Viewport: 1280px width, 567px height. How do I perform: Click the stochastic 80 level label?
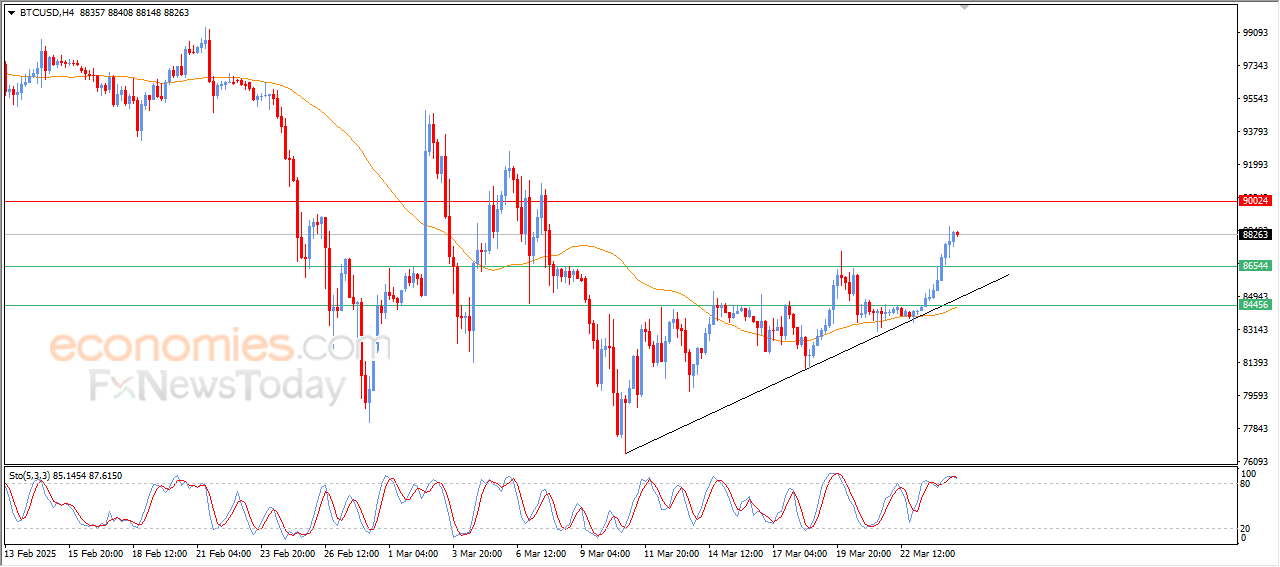point(1246,484)
